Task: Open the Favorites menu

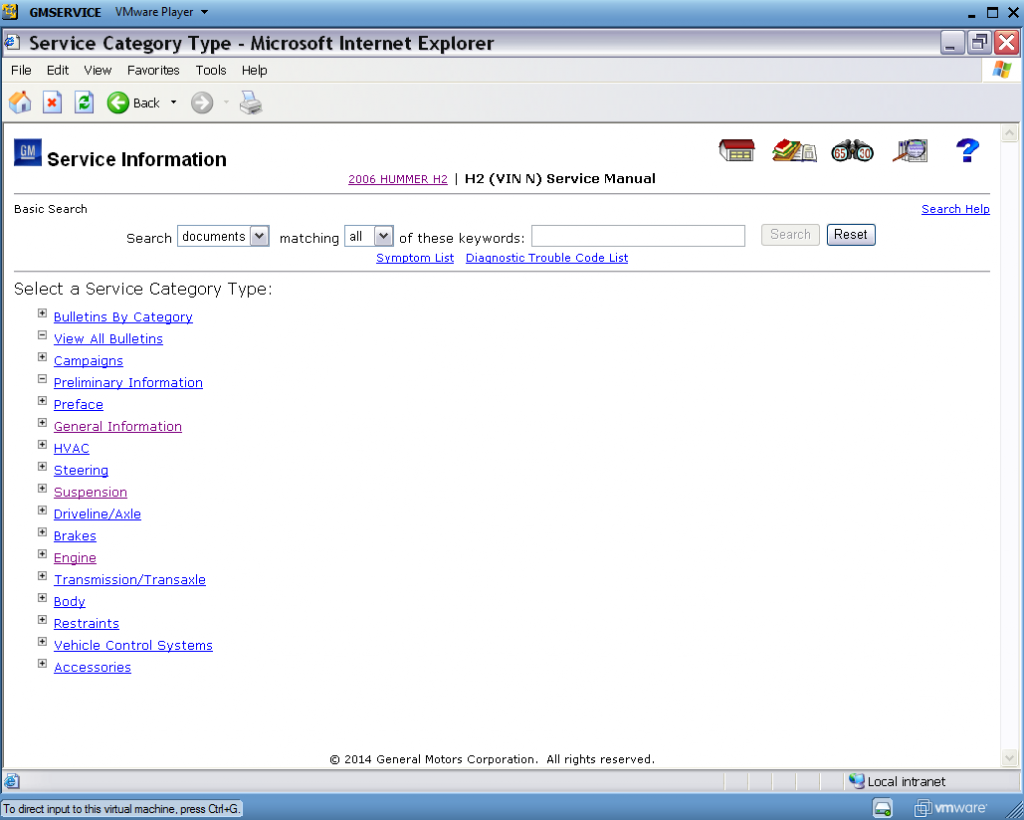Action: pyautogui.click(x=153, y=70)
